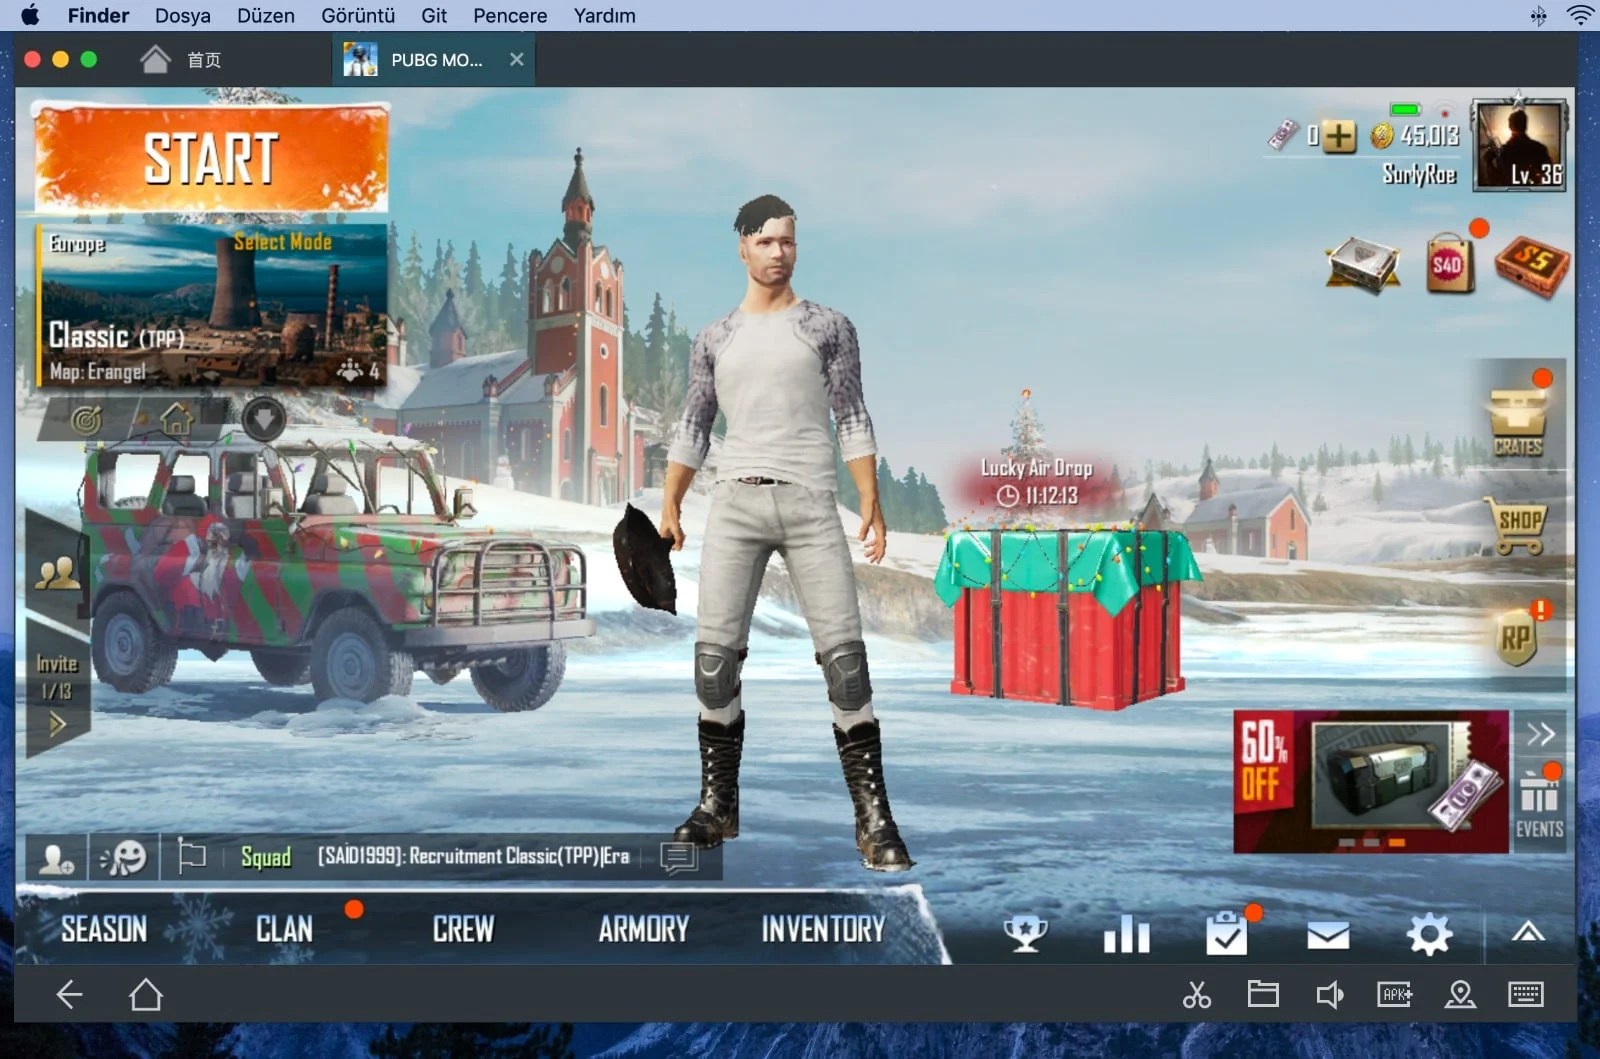
Task: Expand the side panel with double arrow
Action: 1540,734
